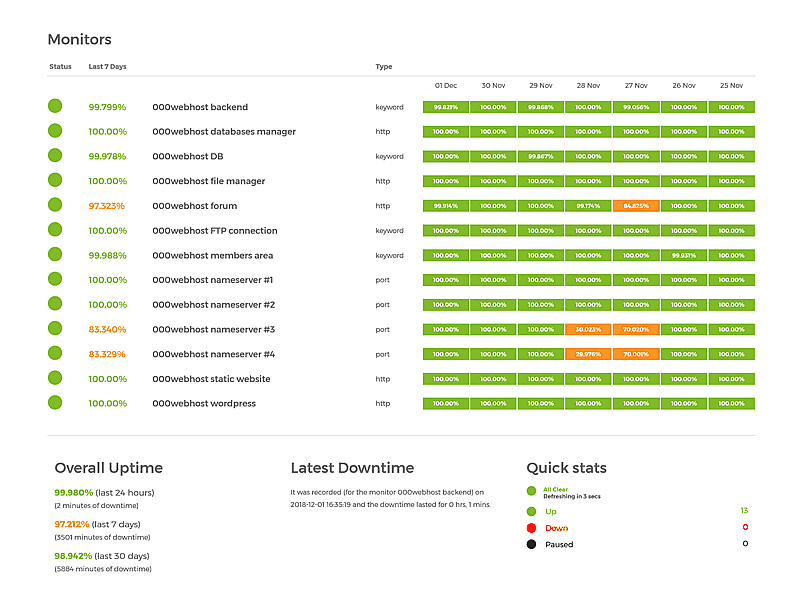
Task: Click the Latest Downtime description text
Action: pyautogui.click(x=391, y=498)
